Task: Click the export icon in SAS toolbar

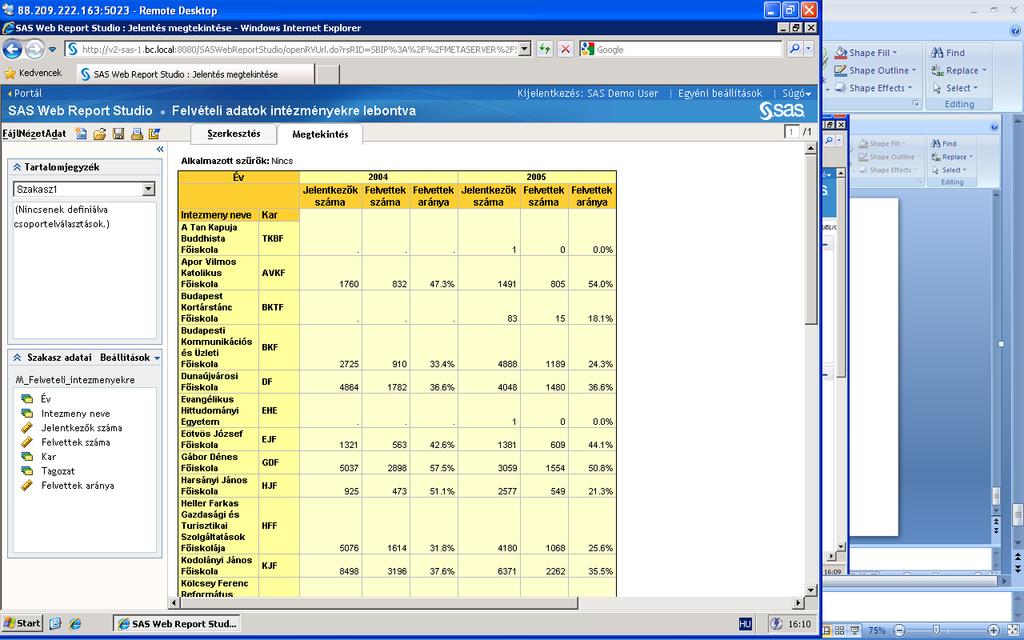Action: [154, 134]
